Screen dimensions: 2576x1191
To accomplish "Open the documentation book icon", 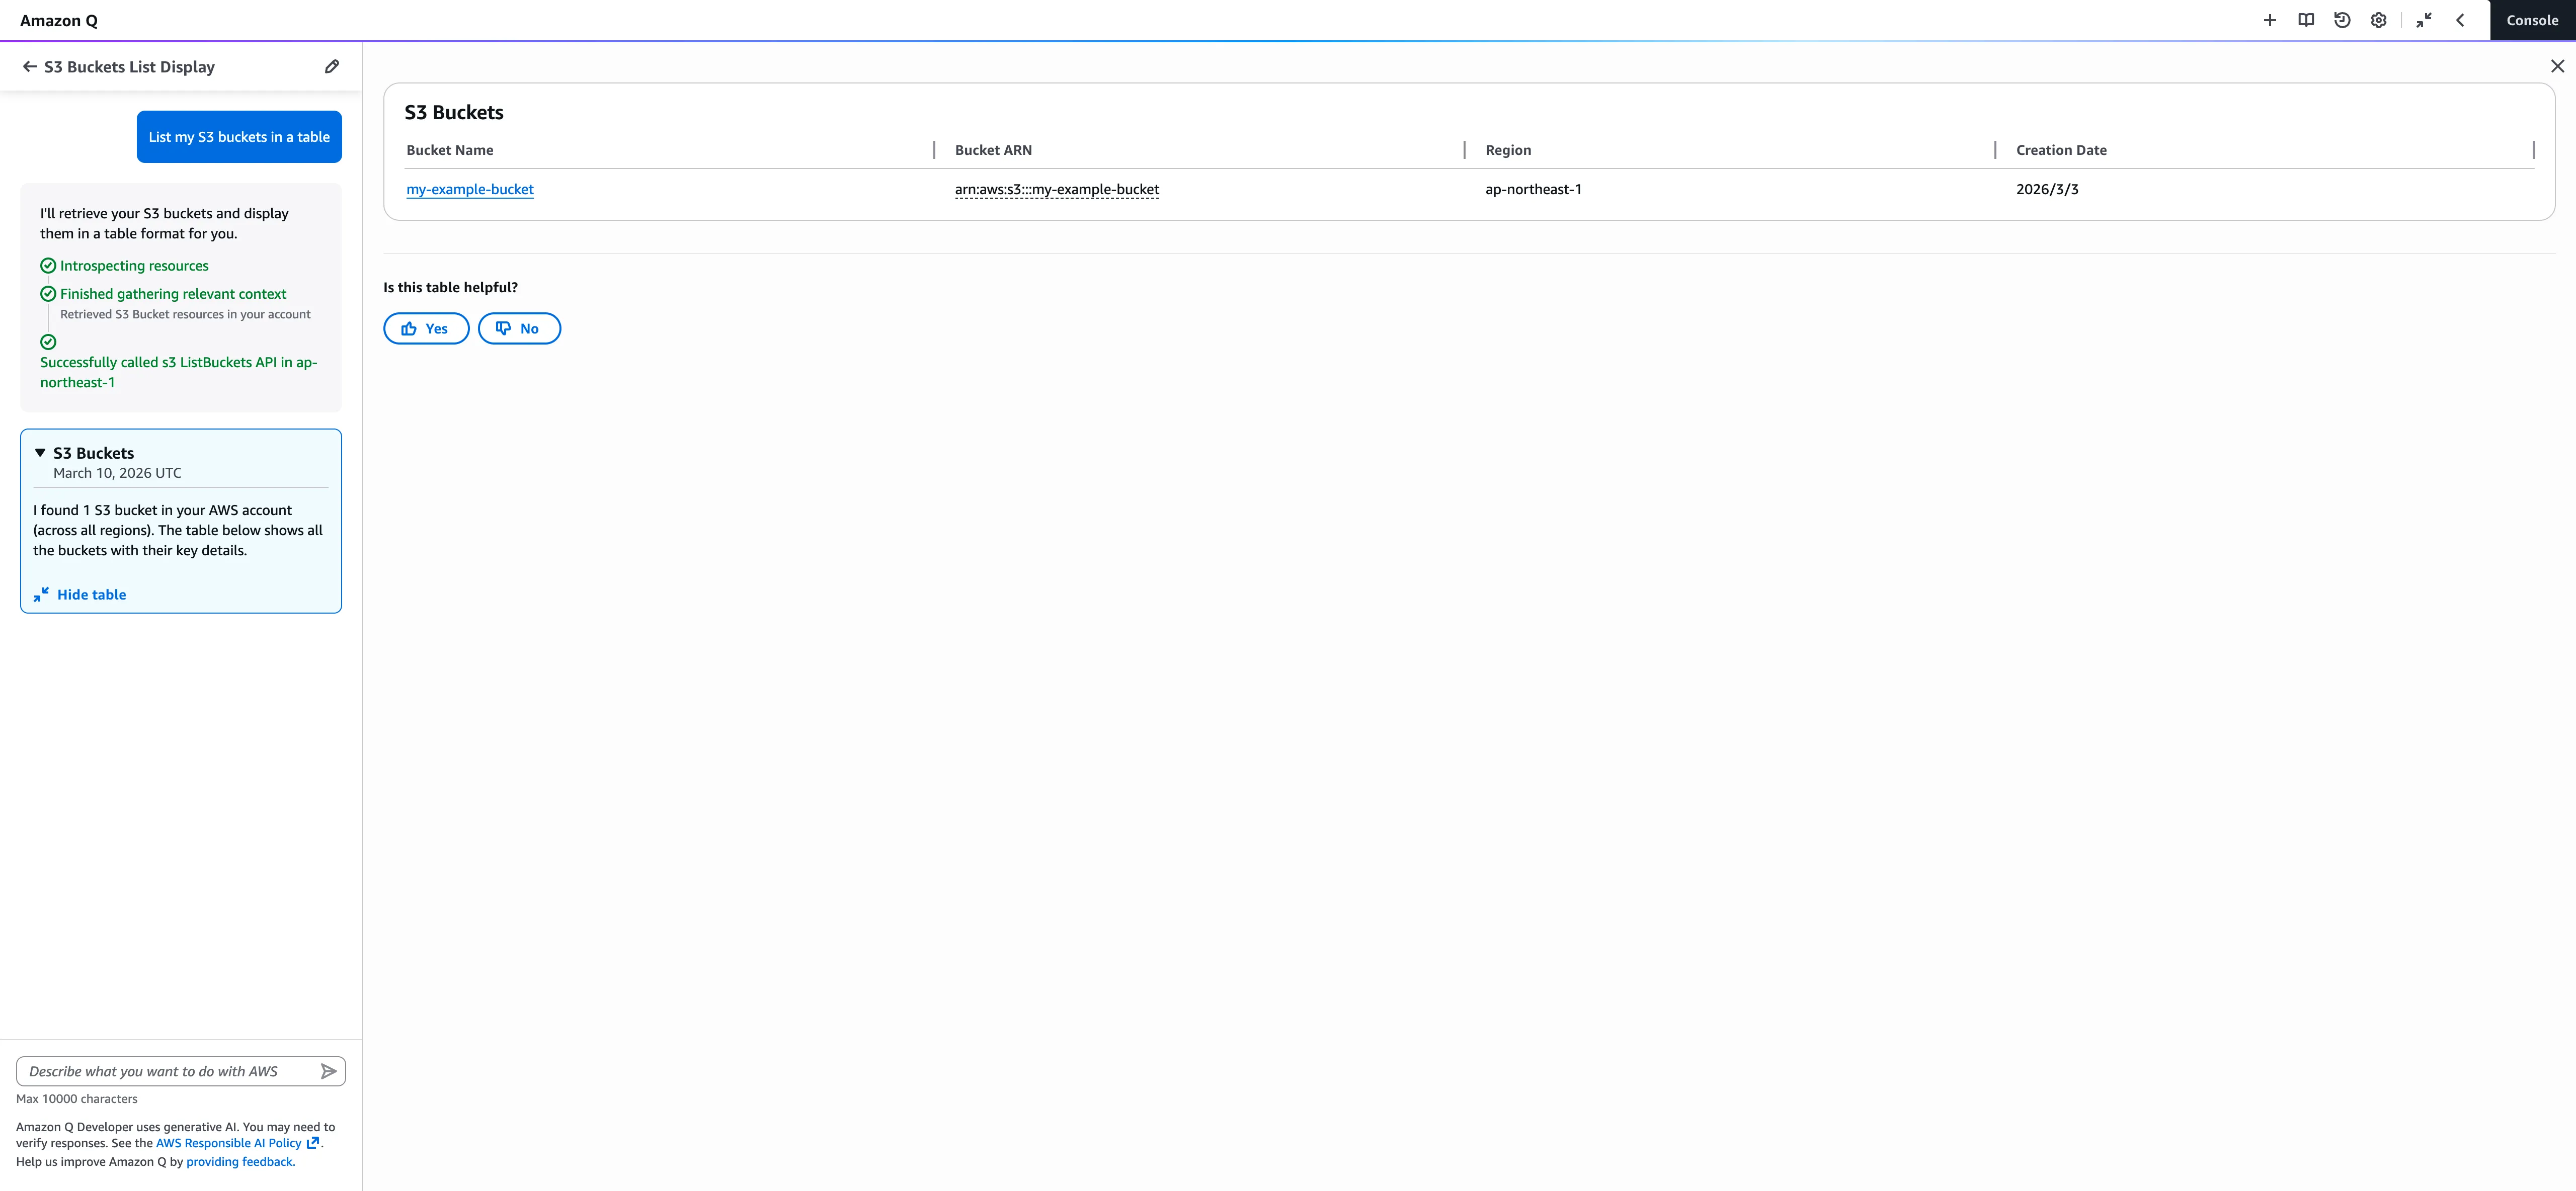I will 2305,20.
